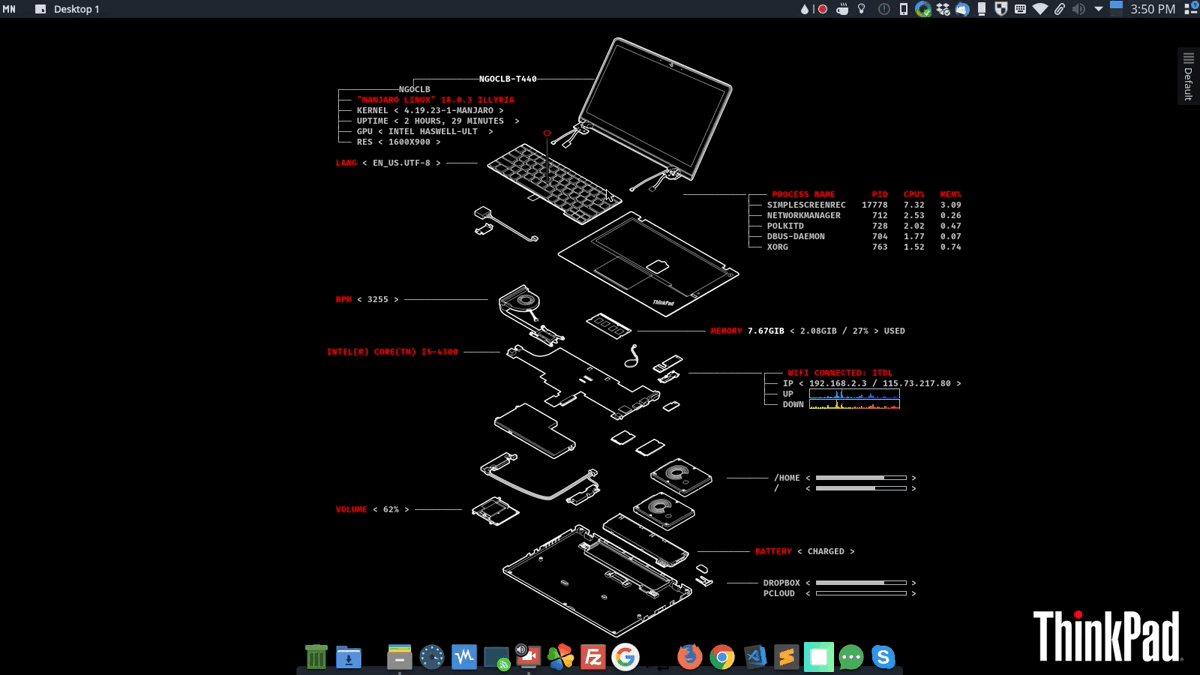Open the security shield tray icon
This screenshot has height=675, width=1200.
coord(1001,9)
